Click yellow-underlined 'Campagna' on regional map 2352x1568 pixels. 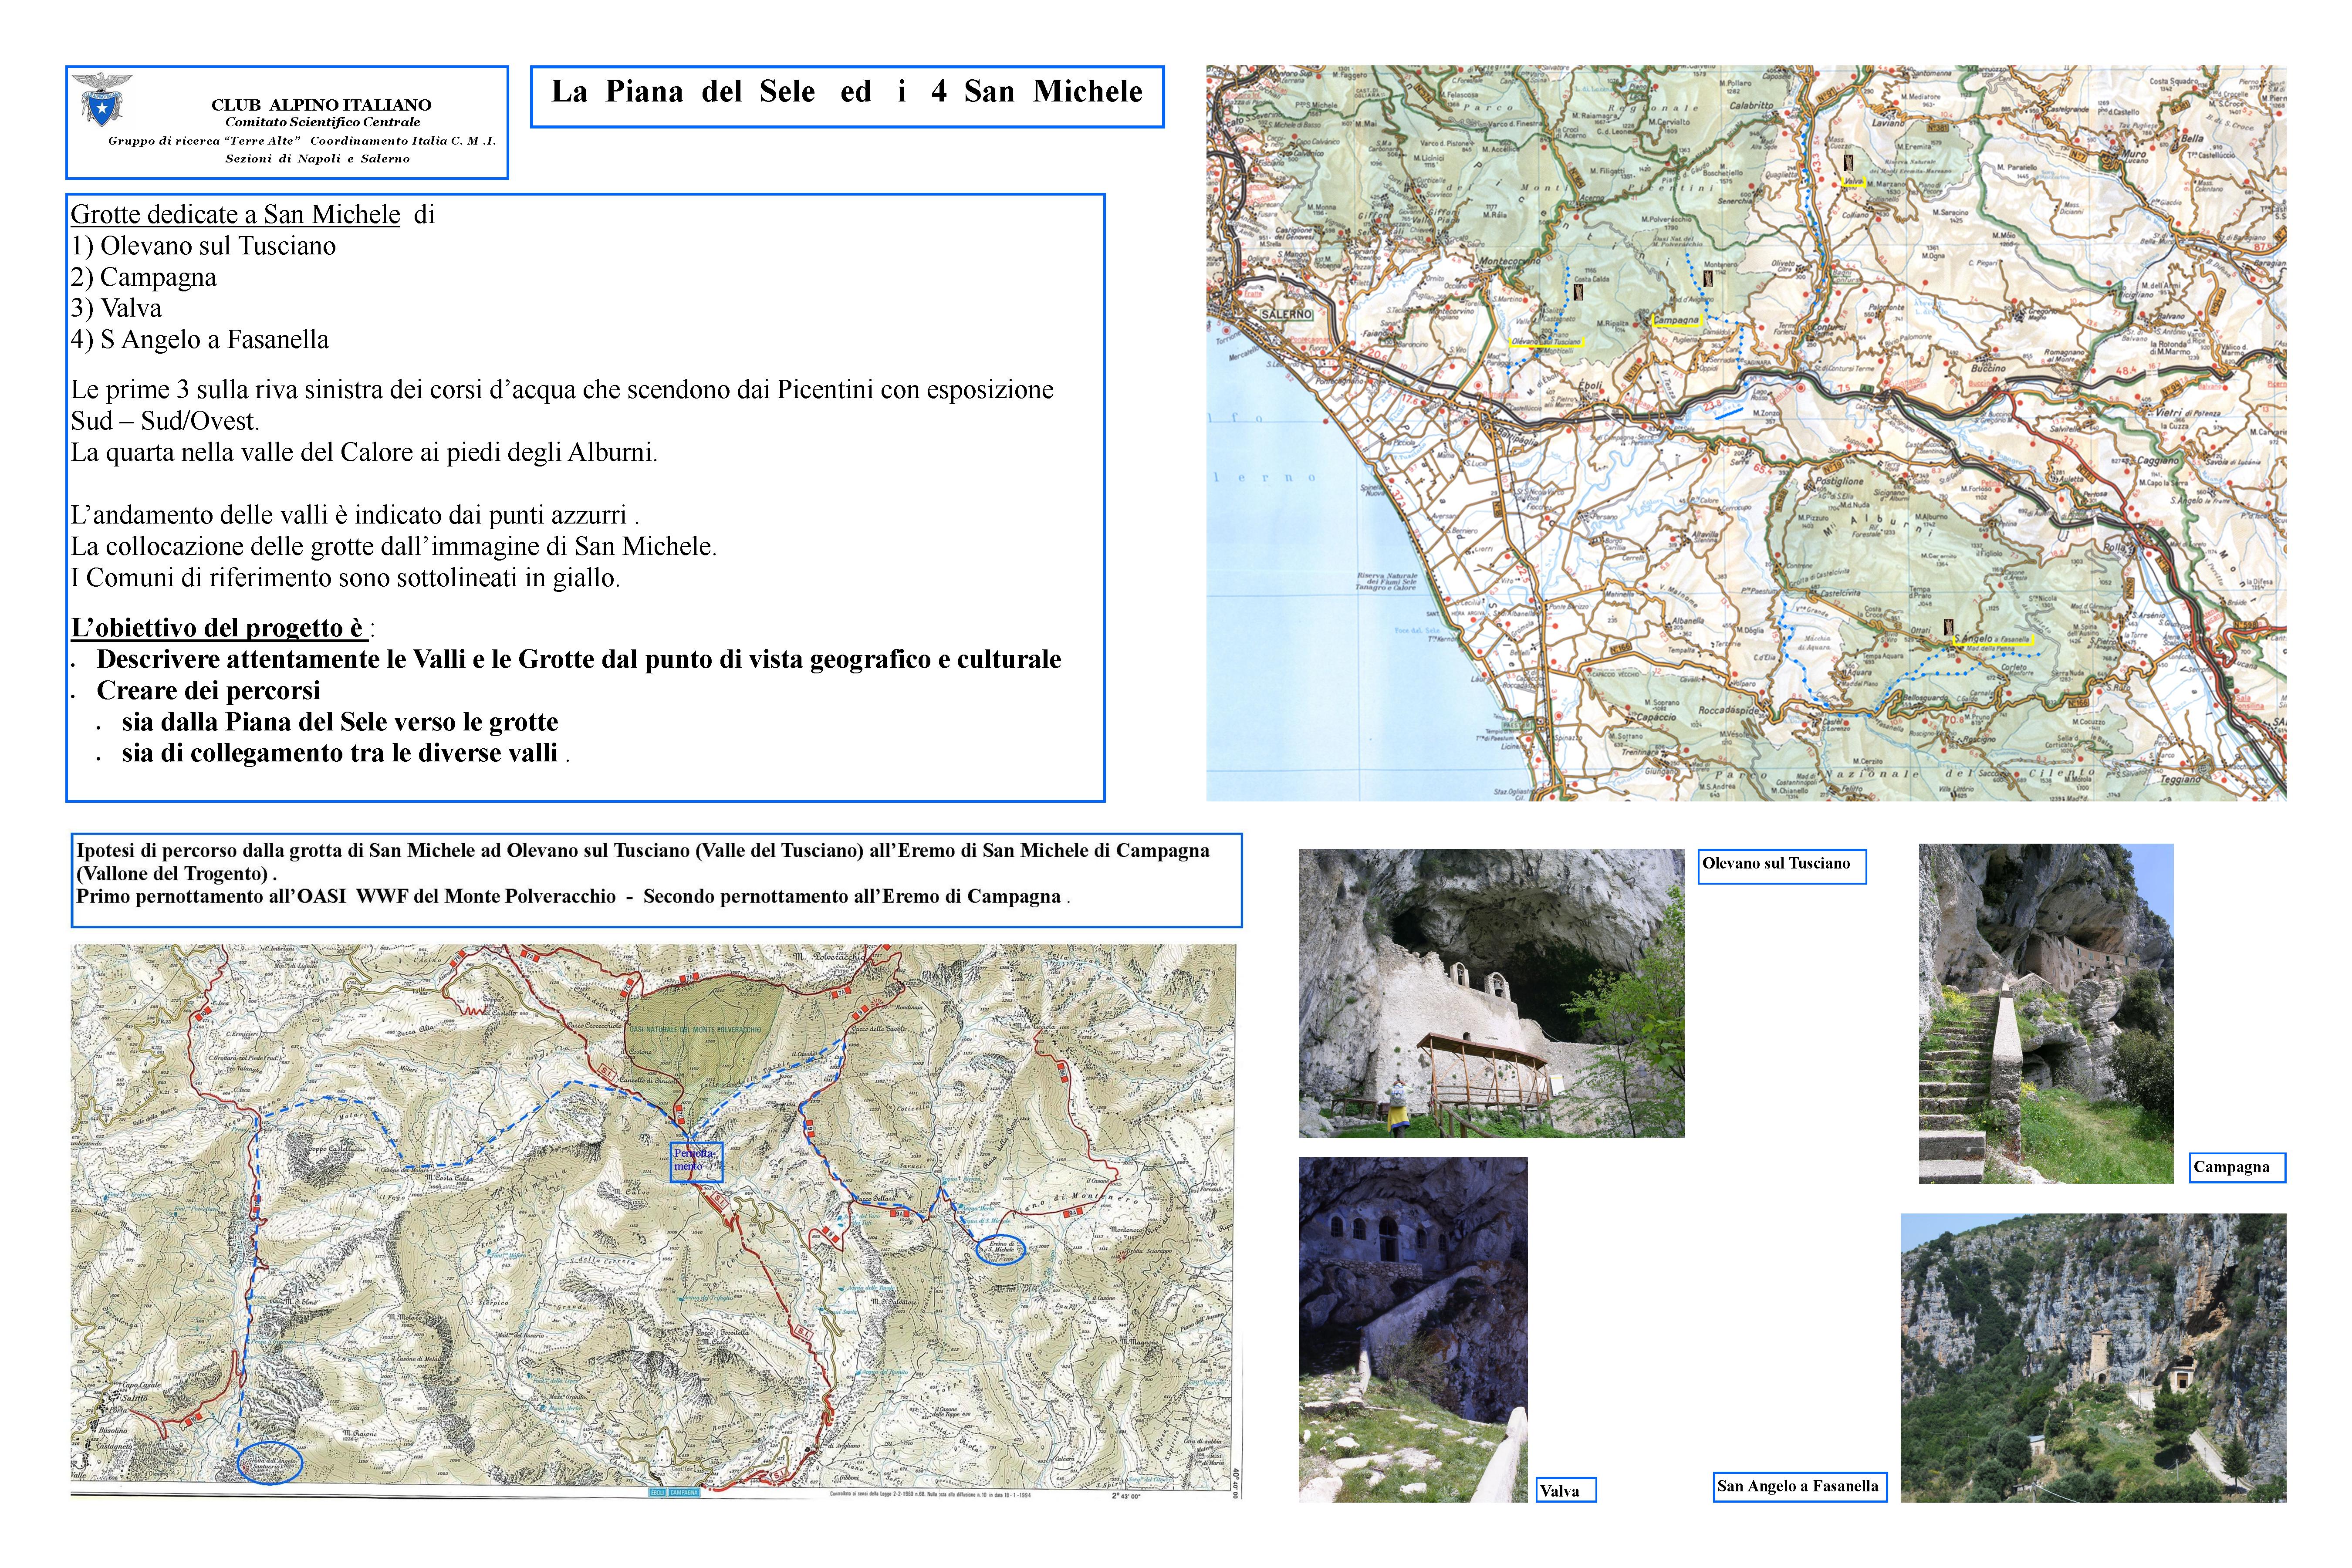[x=1676, y=321]
